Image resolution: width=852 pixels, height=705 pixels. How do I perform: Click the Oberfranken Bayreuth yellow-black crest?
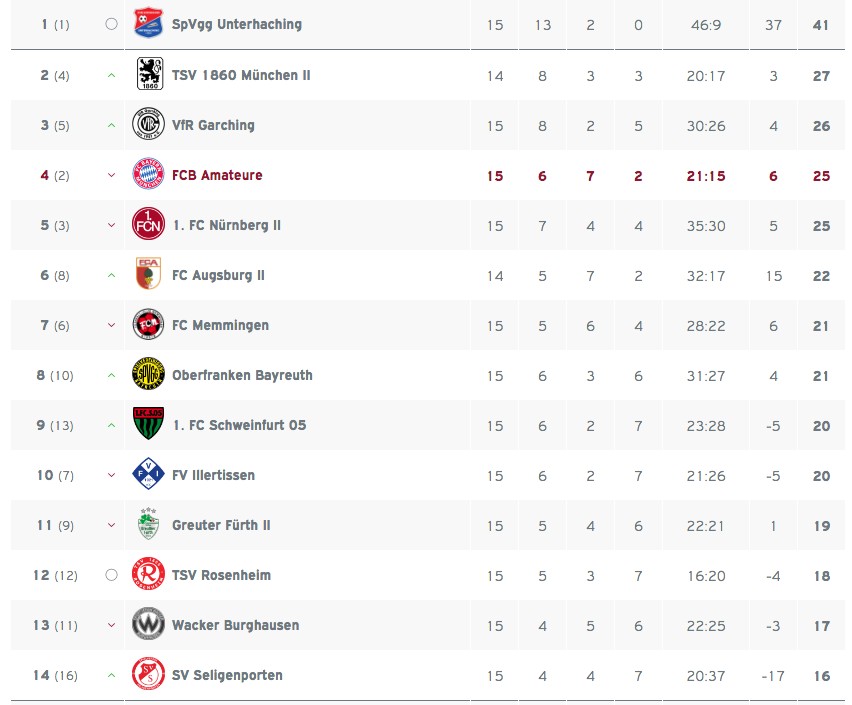[x=148, y=373]
